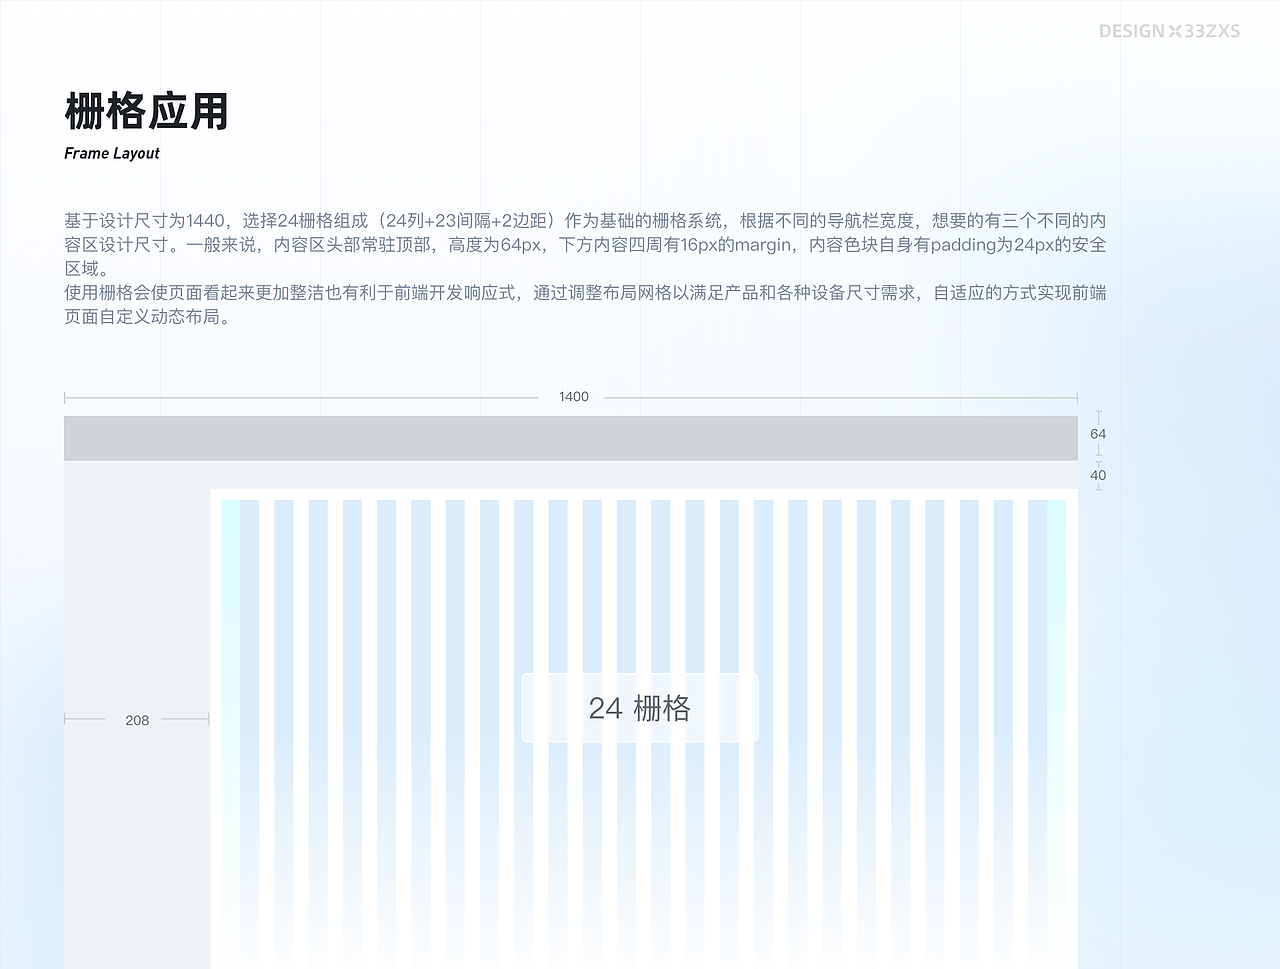Select the 208 sidebar width marker
This screenshot has height=969, width=1280.
(x=137, y=719)
